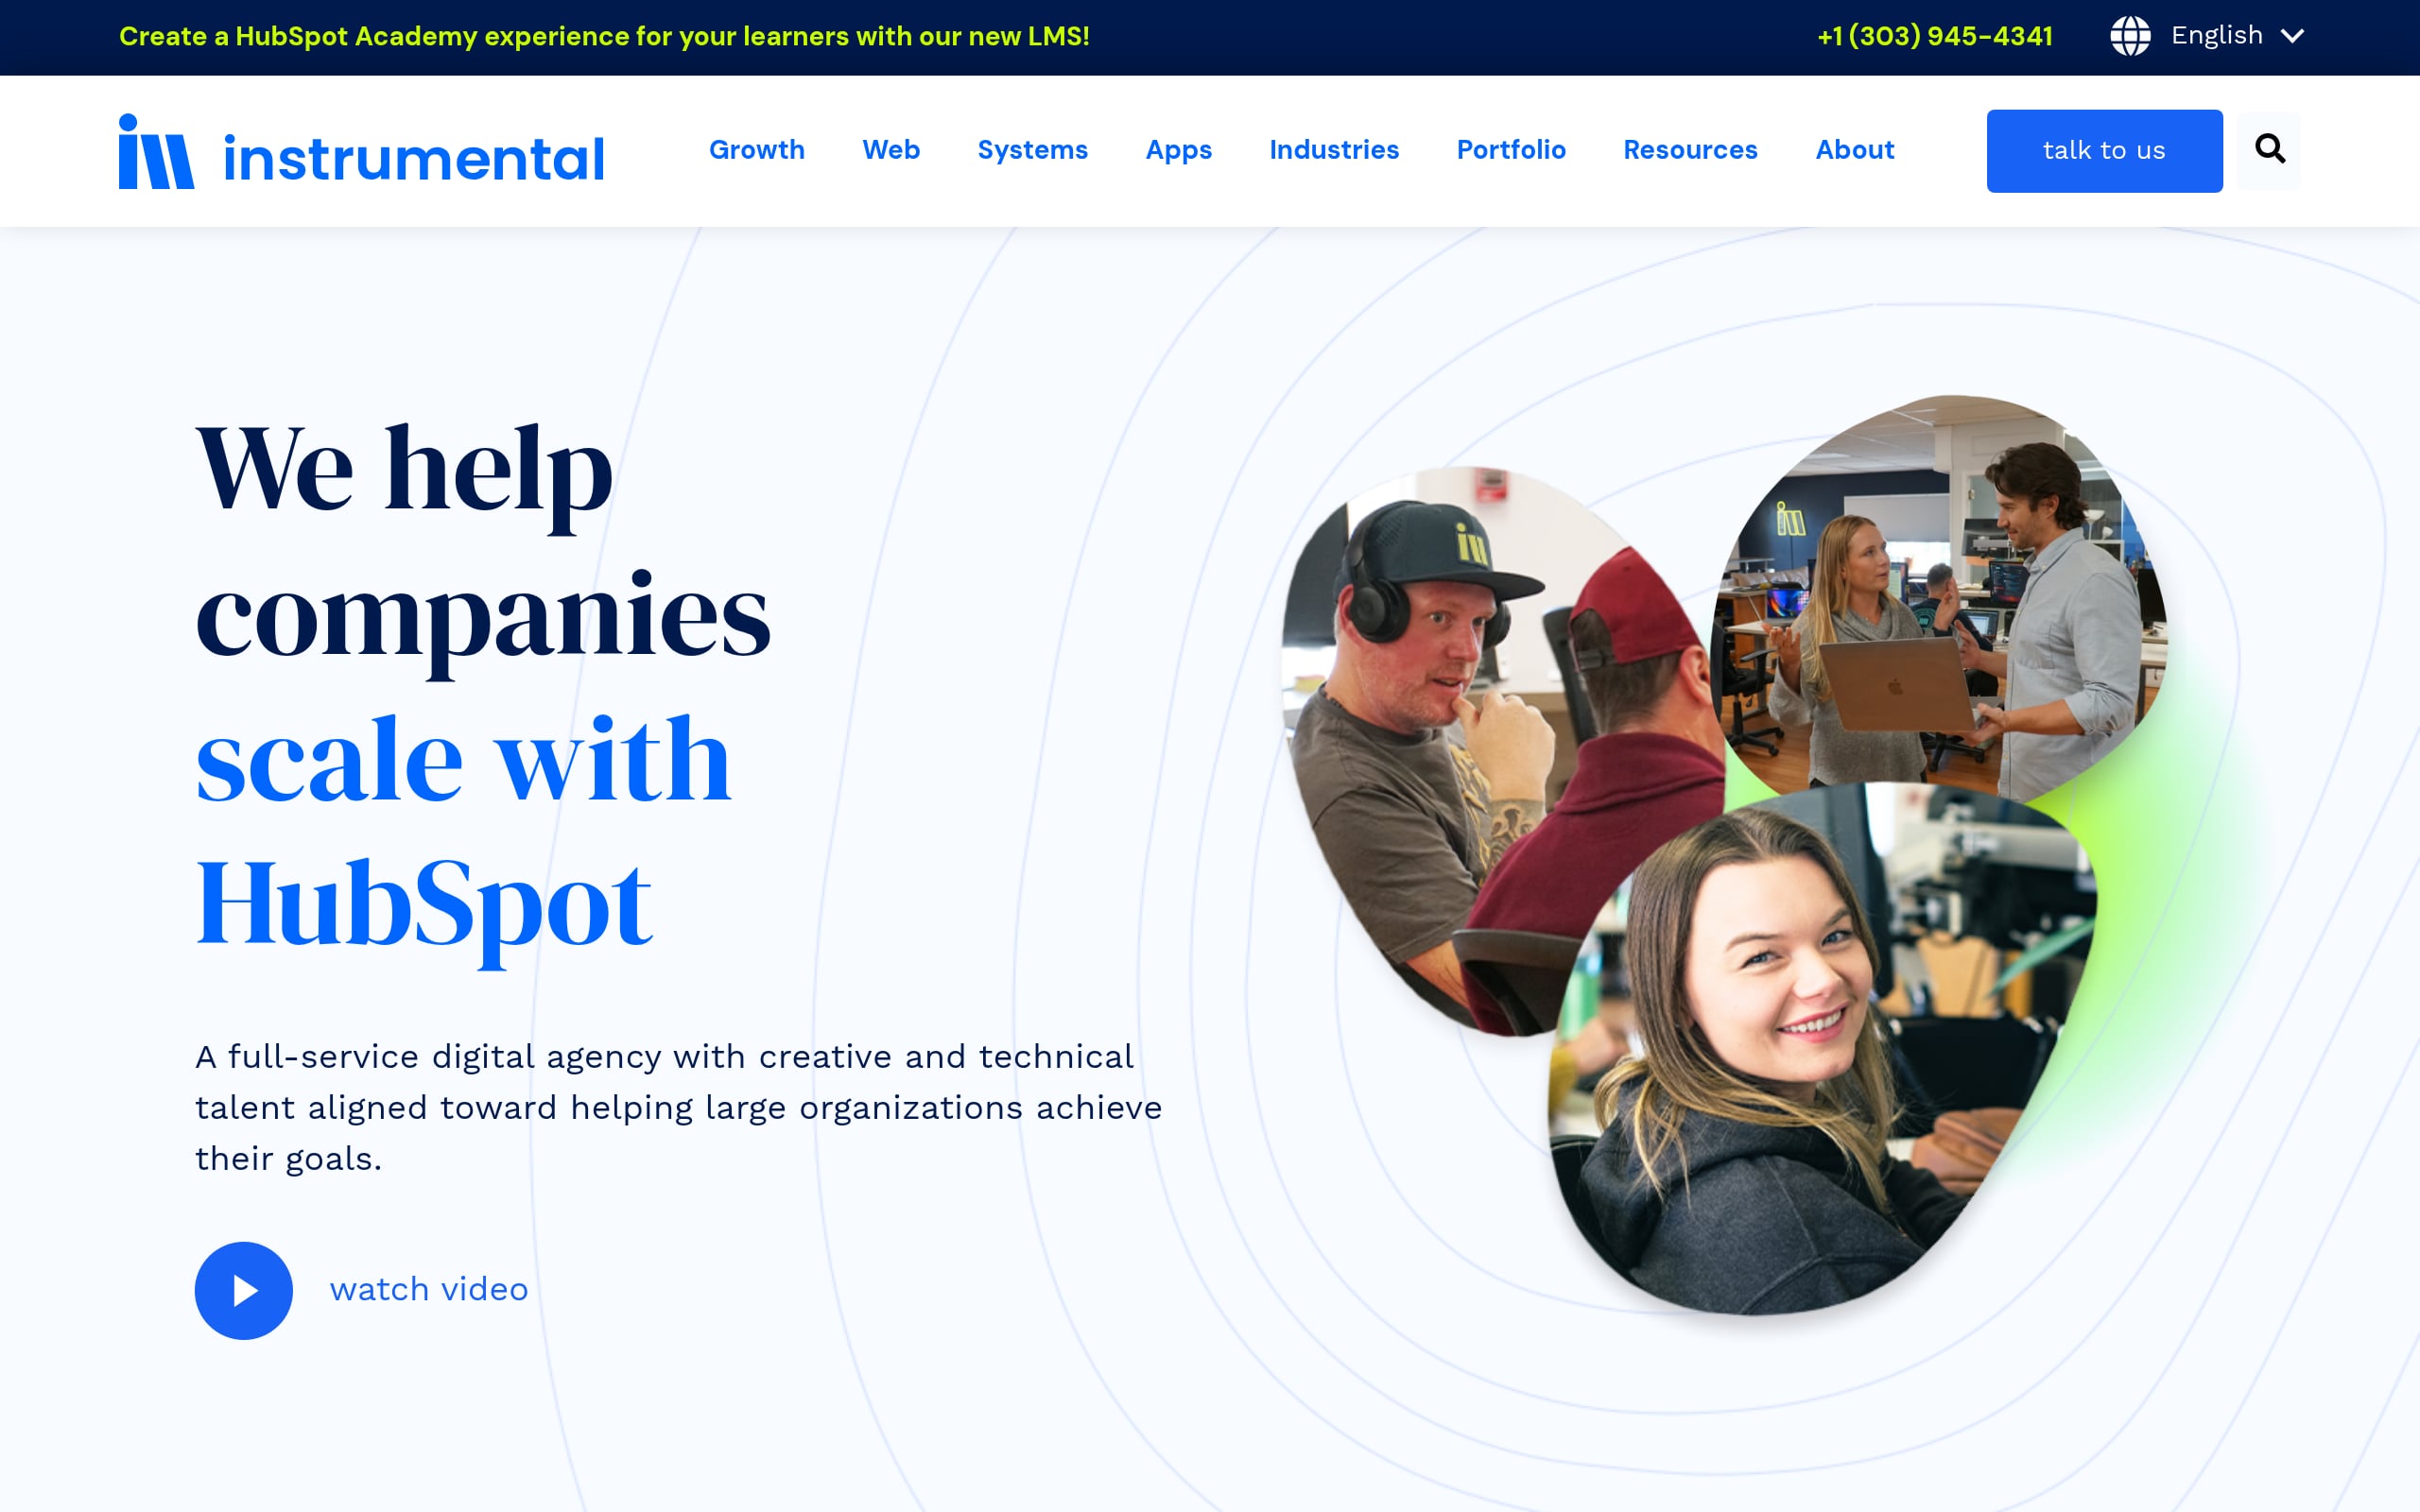Open the Resources menu
Image resolution: width=2420 pixels, height=1512 pixels.
tap(1690, 150)
